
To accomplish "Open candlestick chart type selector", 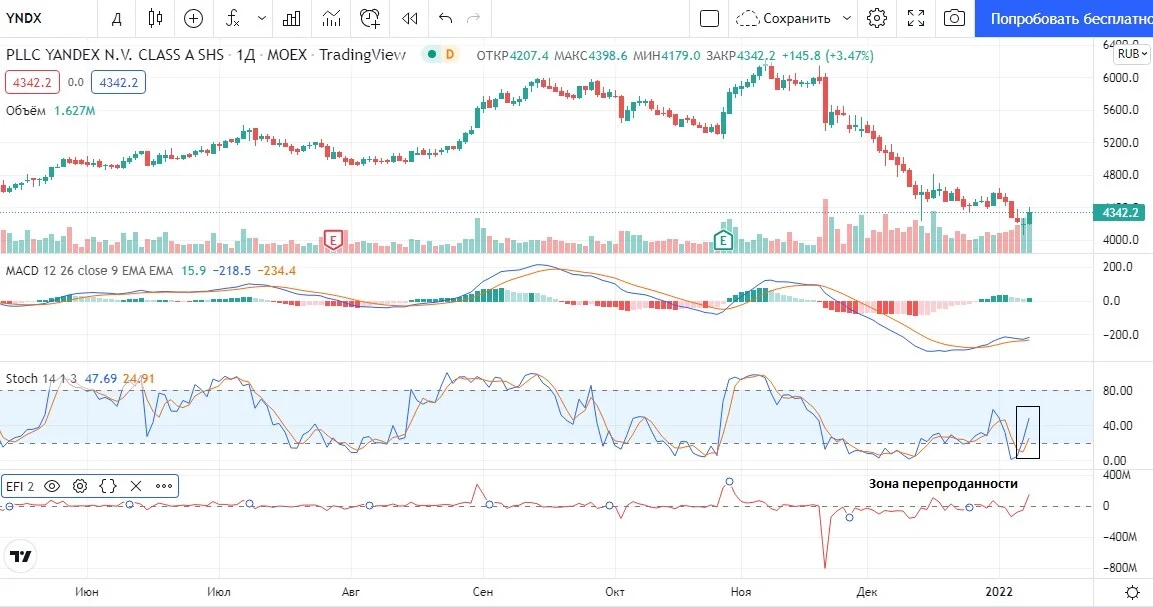I will (154, 18).
